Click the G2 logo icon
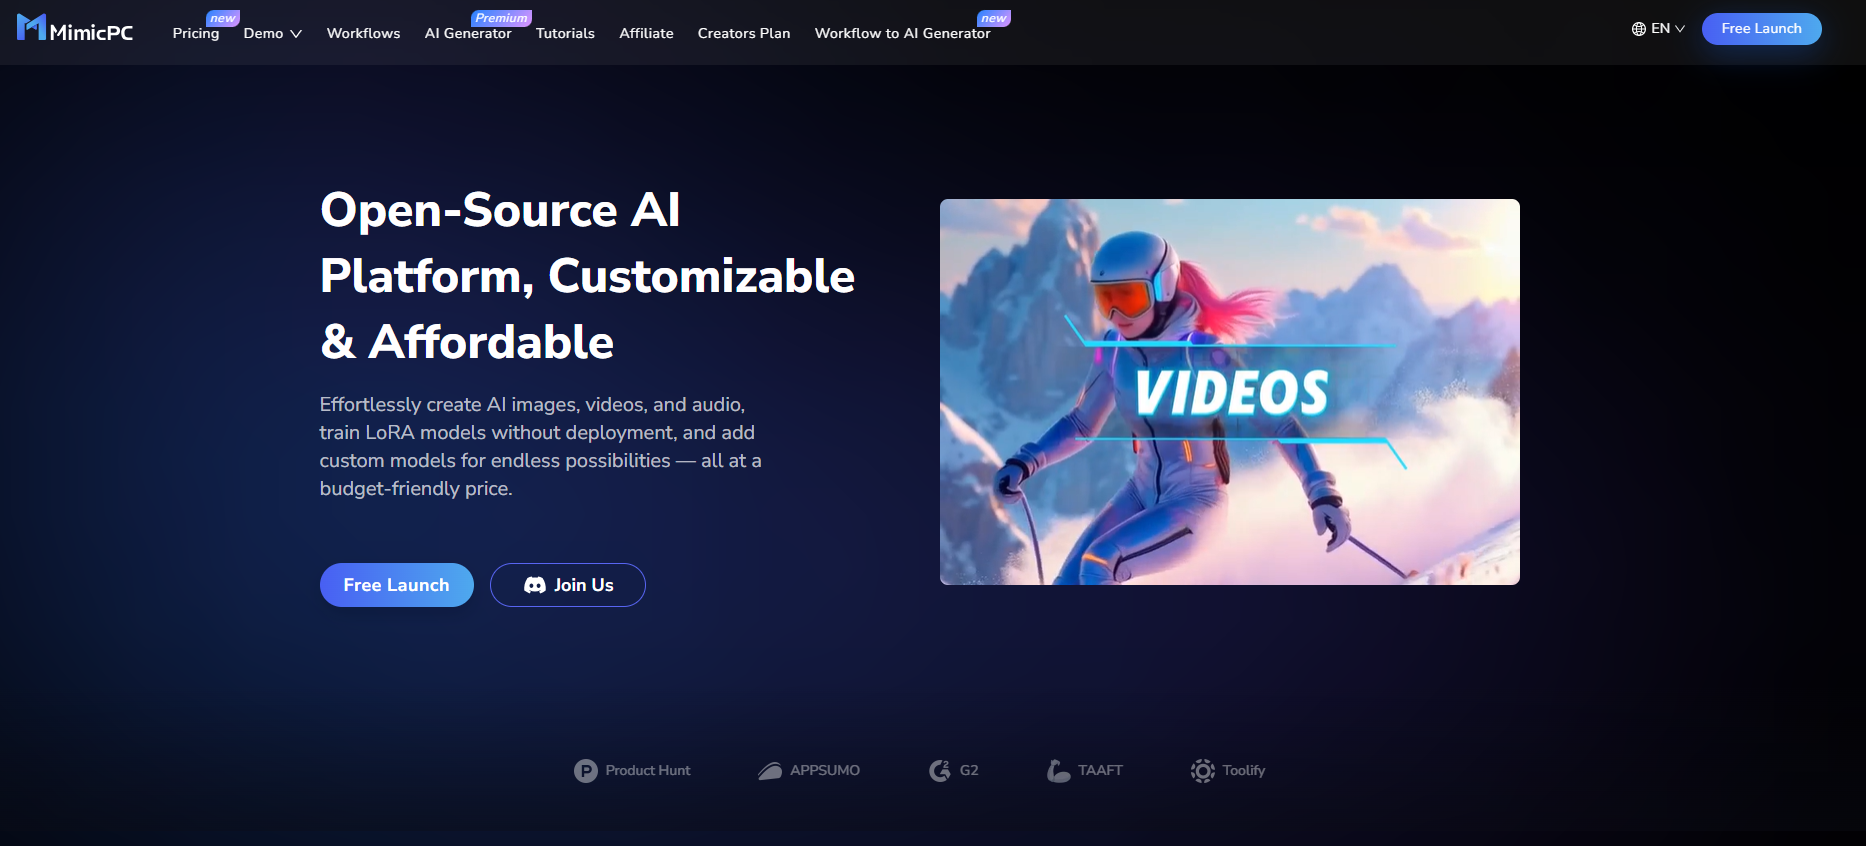 point(940,771)
